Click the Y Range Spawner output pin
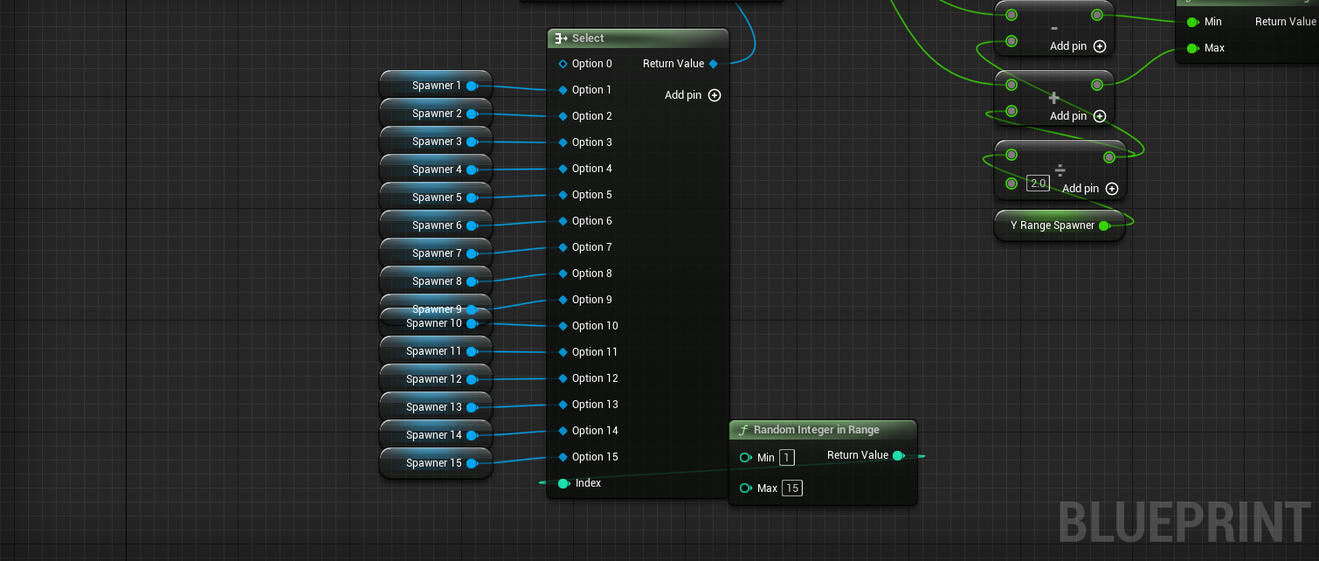This screenshot has width=1319, height=561. coord(1104,226)
